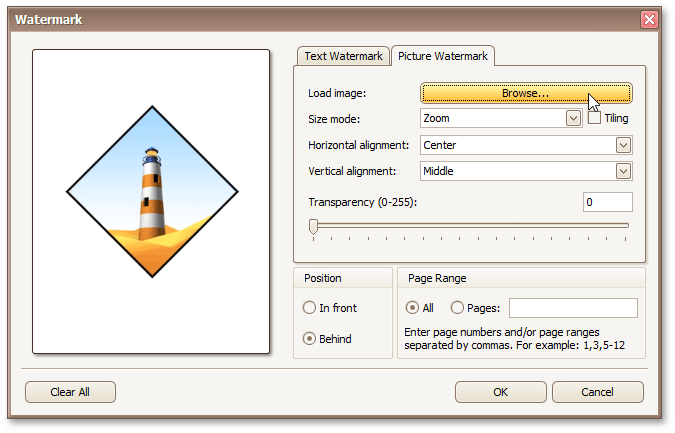The width and height of the screenshot is (675, 433).
Task: Open the Size mode dropdown
Action: coord(573,118)
